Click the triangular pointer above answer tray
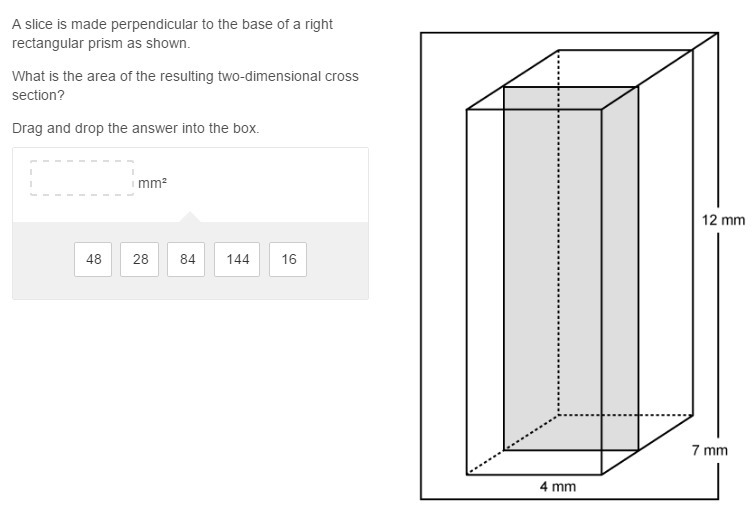This screenshot has width=756, height=510. tap(190, 216)
